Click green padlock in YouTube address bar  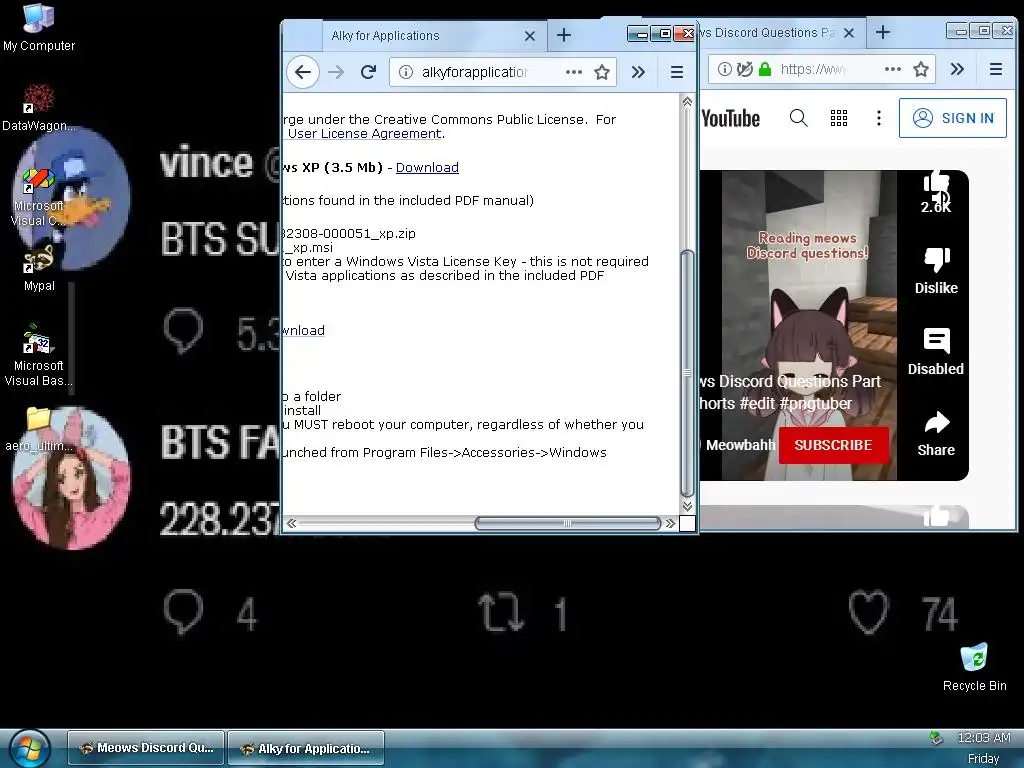(765, 69)
